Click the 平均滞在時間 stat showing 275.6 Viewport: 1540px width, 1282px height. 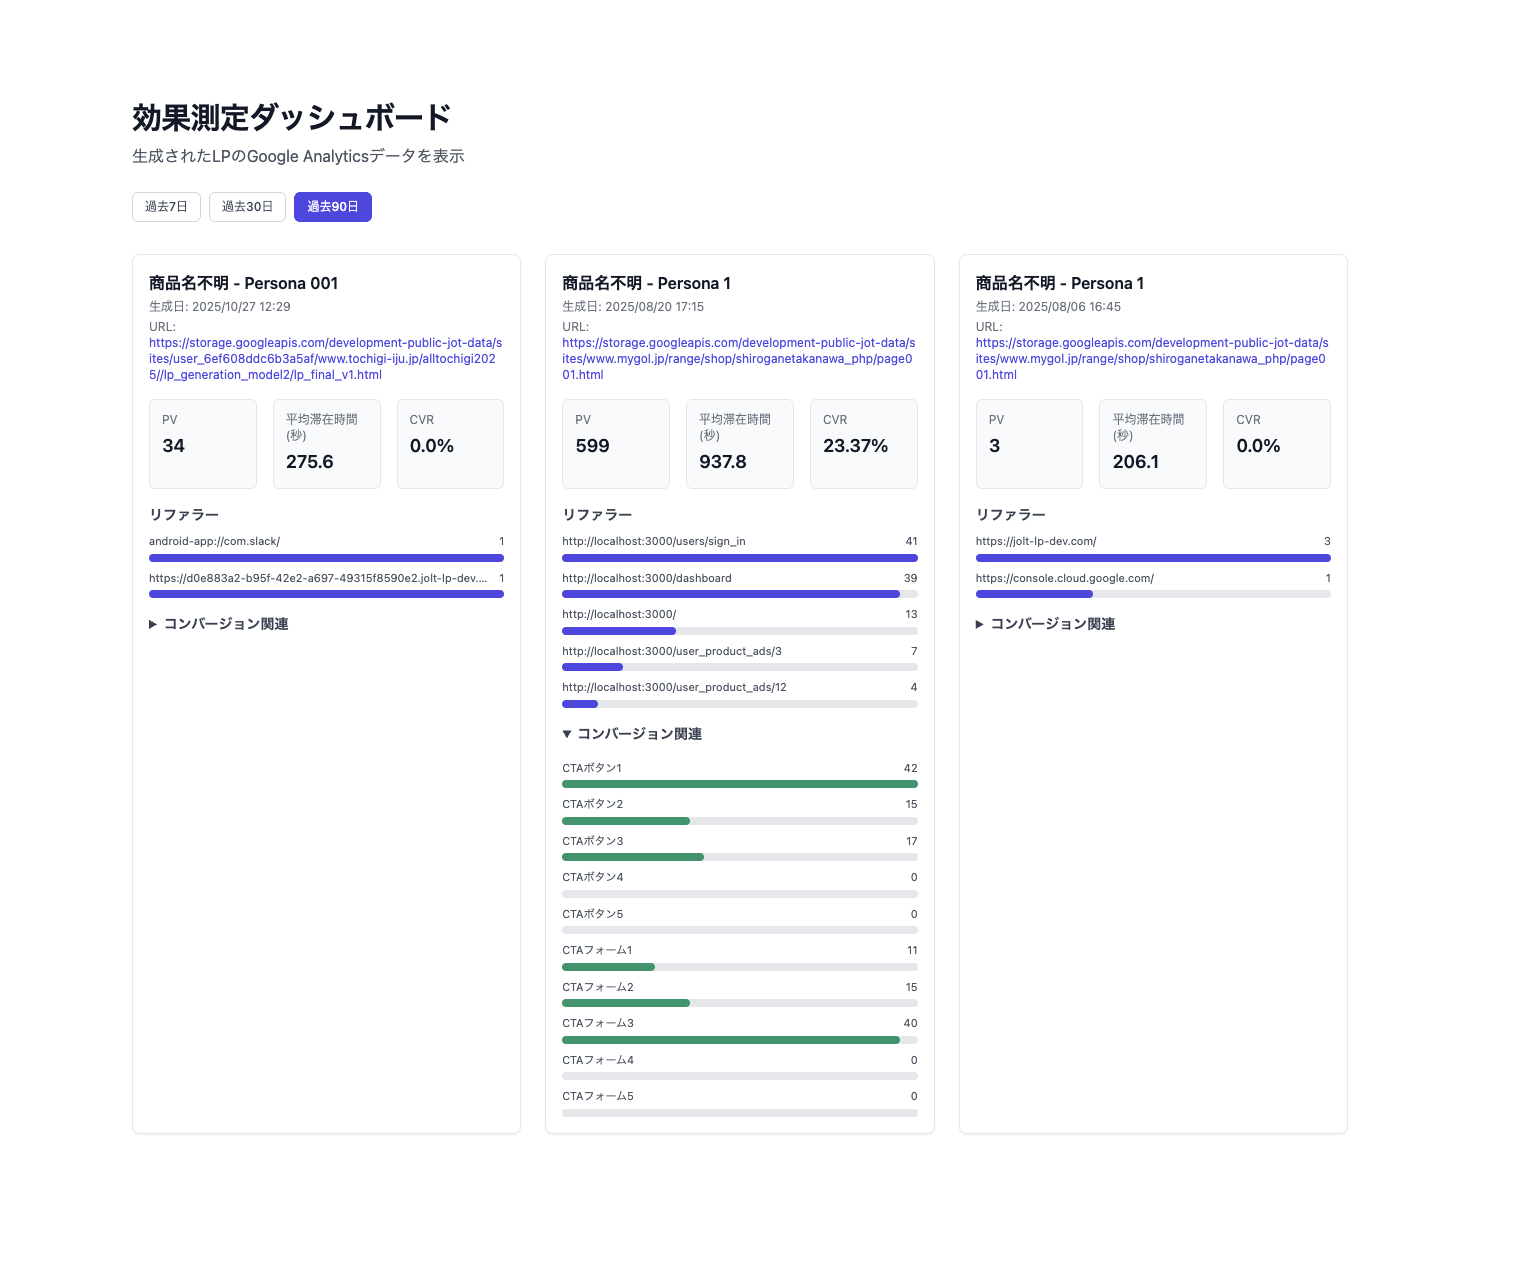(x=326, y=444)
